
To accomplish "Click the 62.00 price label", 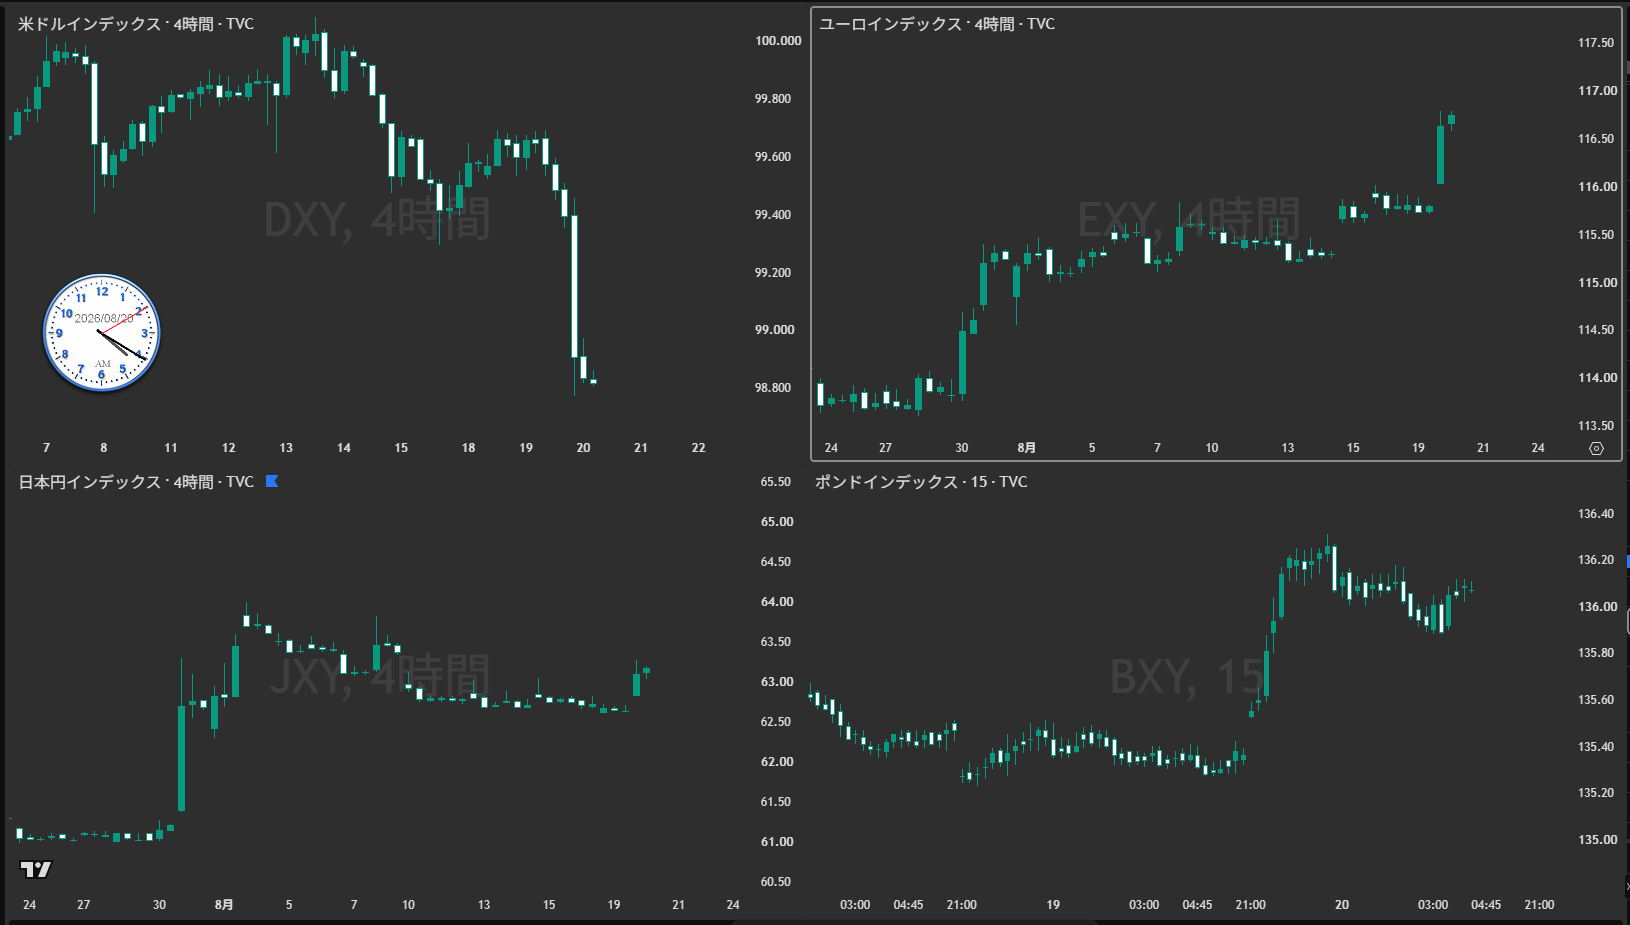I will click(x=777, y=762).
